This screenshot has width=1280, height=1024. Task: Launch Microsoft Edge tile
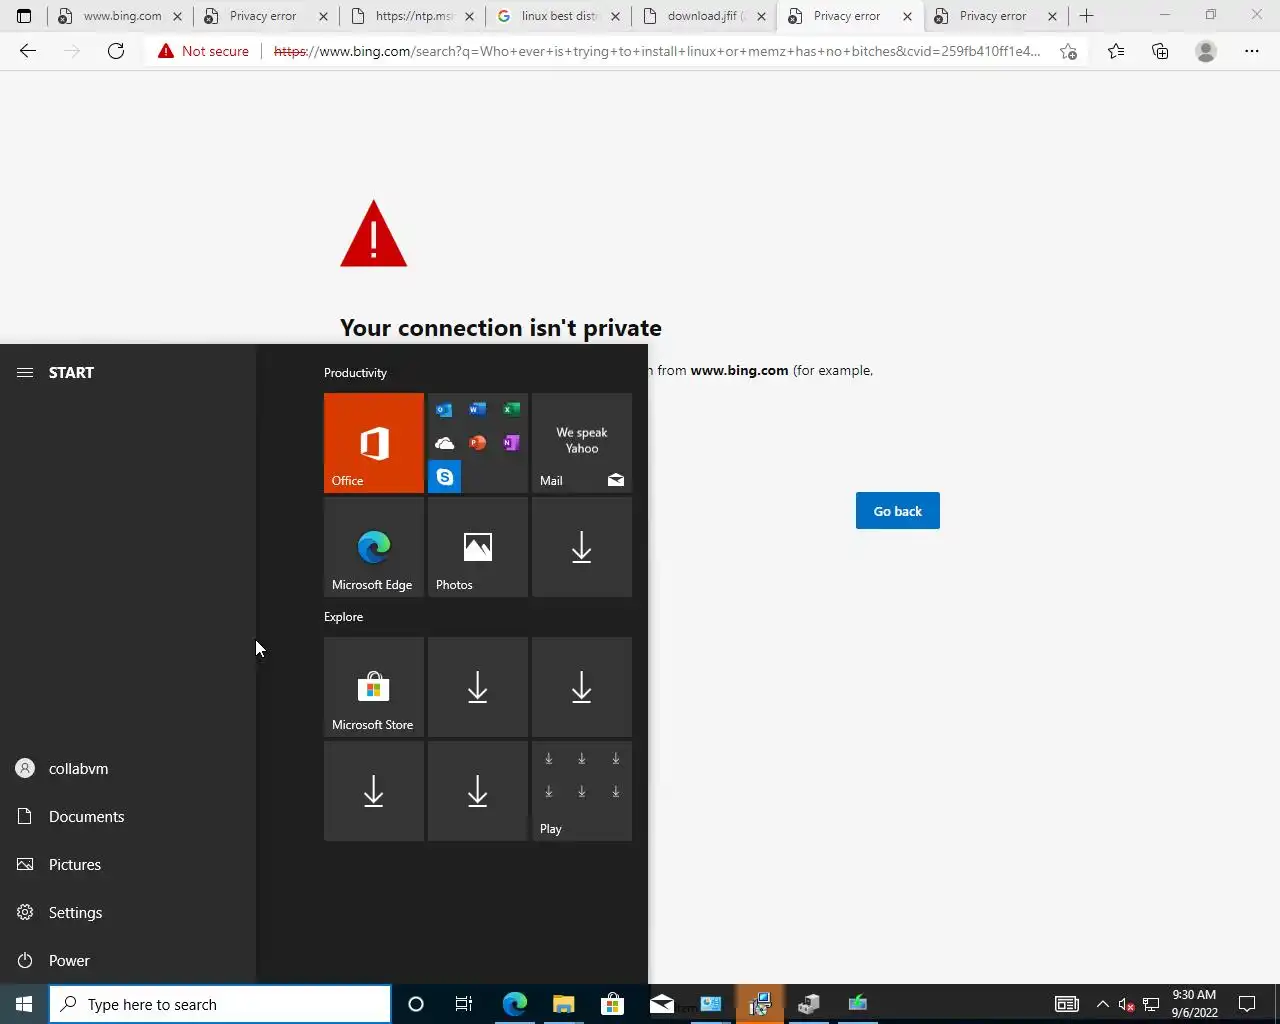click(374, 547)
